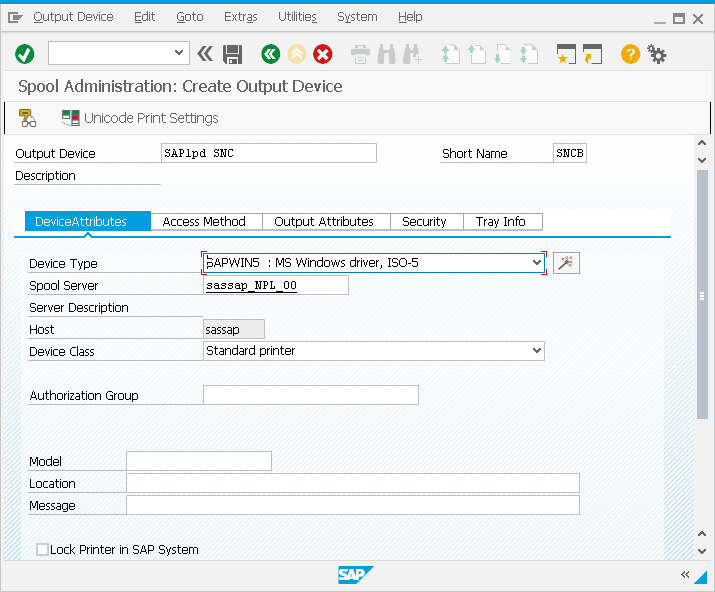This screenshot has height=592, width=715.
Task: Save using the floppy disk icon
Action: [x=233, y=54]
